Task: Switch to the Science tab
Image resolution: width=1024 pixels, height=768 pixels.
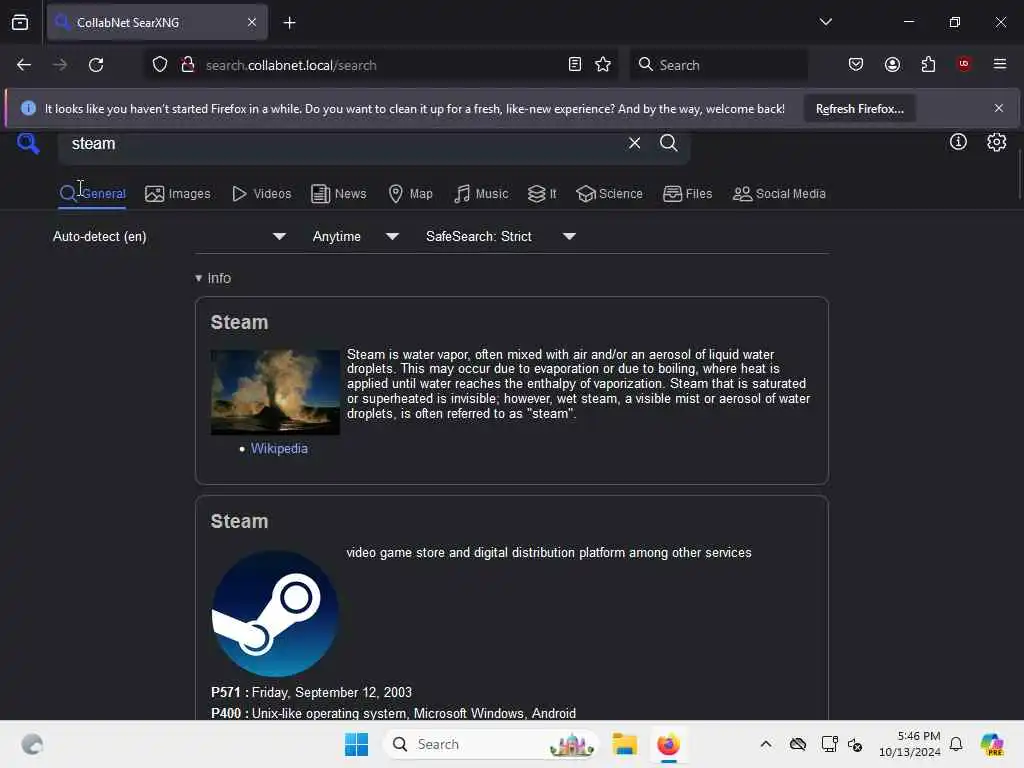Action: click(609, 193)
